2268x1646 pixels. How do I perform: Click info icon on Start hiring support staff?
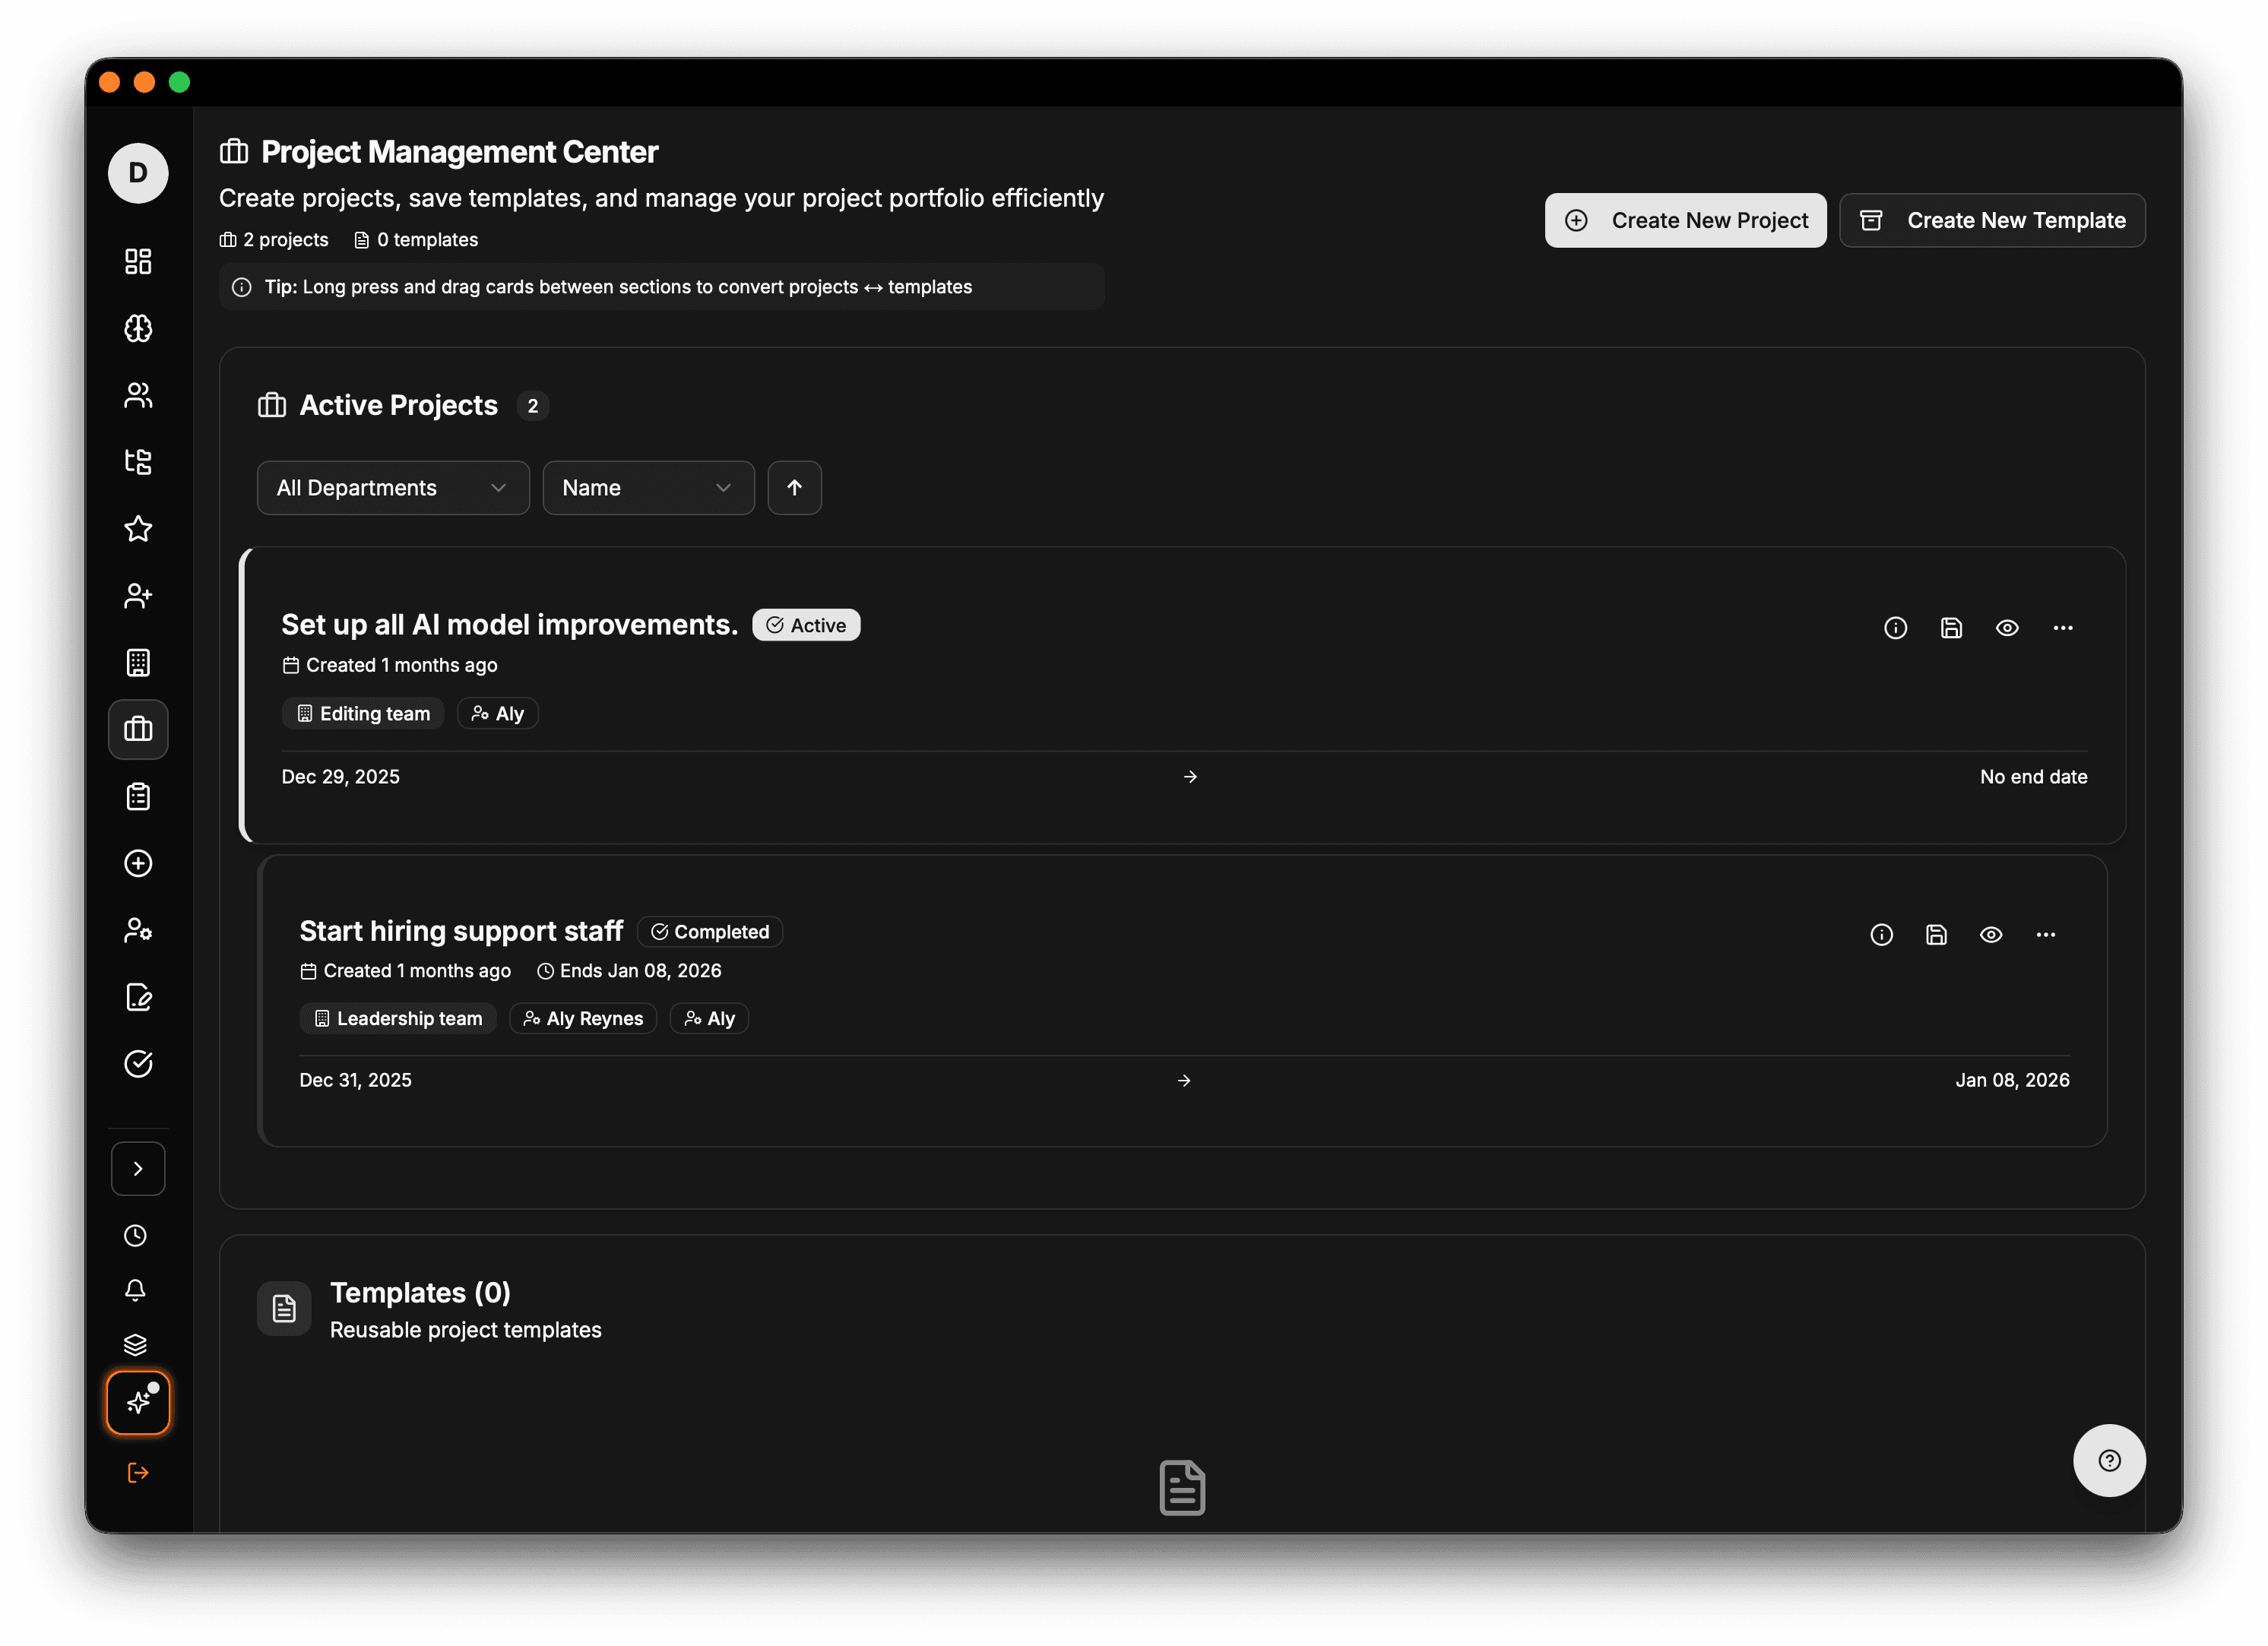tap(1881, 934)
